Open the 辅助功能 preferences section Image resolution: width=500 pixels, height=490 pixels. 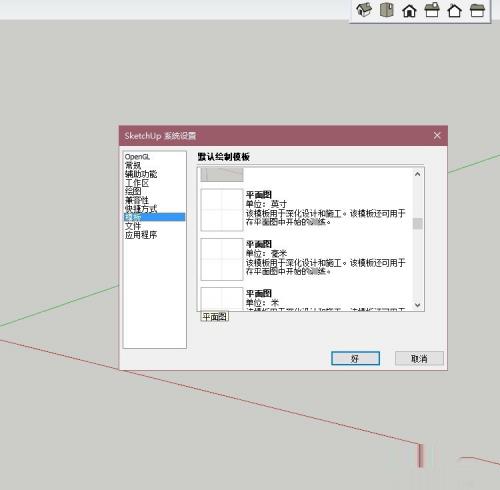click(141, 174)
